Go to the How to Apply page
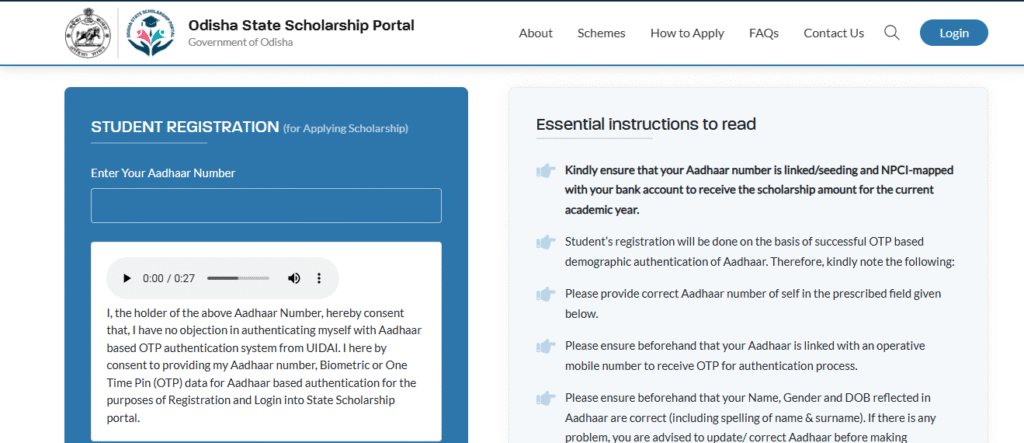This screenshot has width=1024, height=443. [x=687, y=33]
